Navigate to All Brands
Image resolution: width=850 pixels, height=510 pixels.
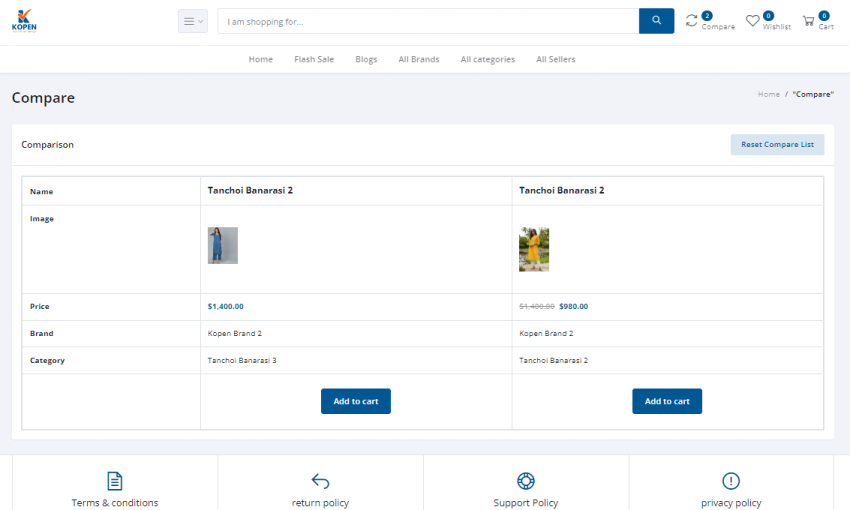419,59
